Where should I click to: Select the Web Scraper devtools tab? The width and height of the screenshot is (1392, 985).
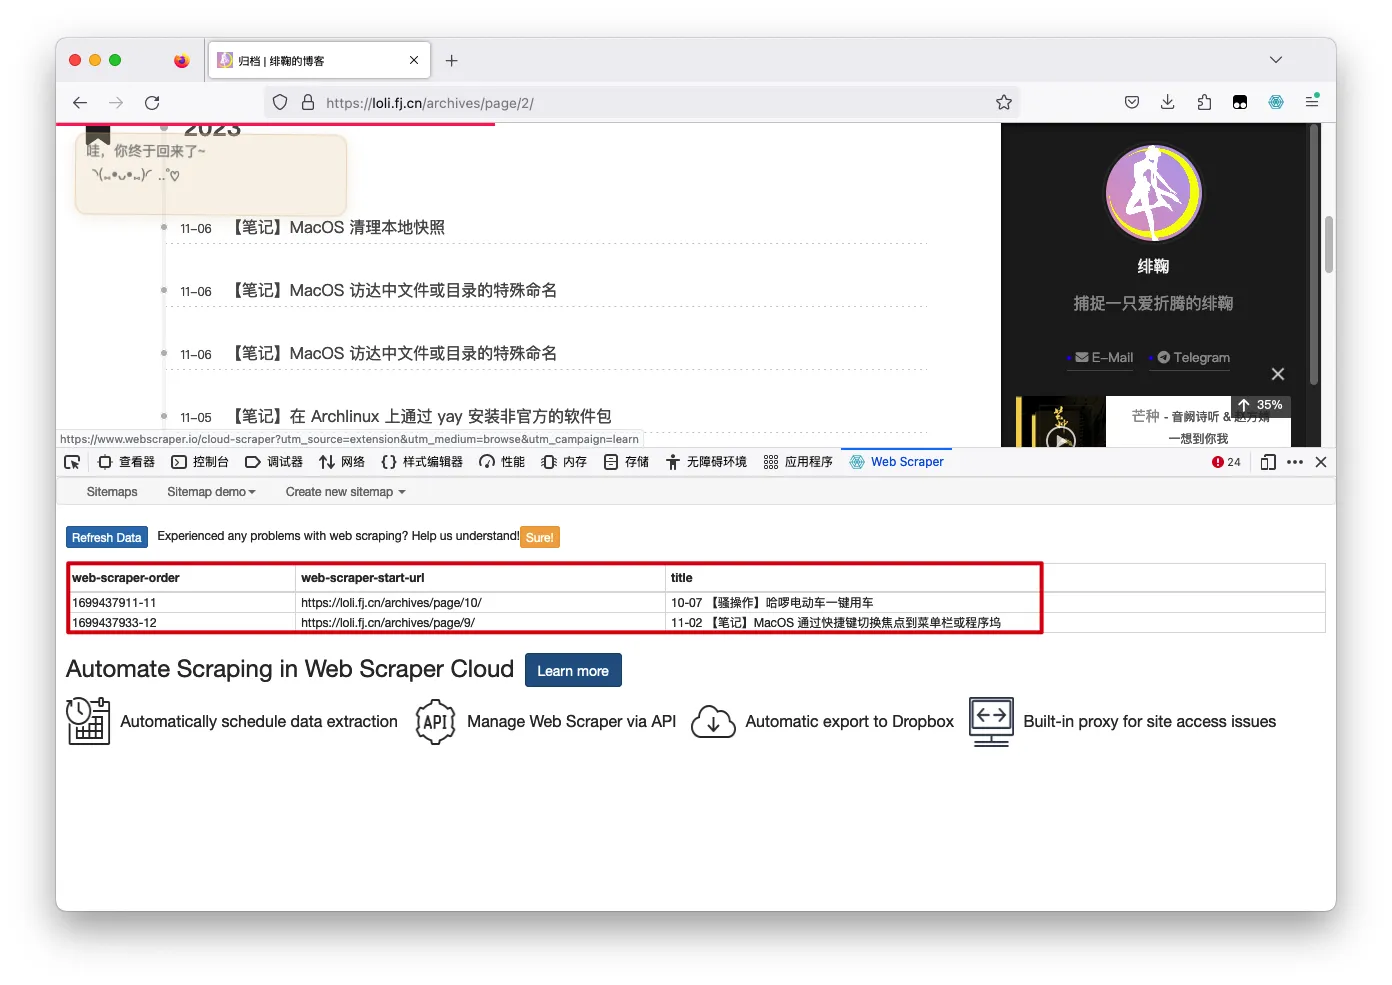(897, 462)
